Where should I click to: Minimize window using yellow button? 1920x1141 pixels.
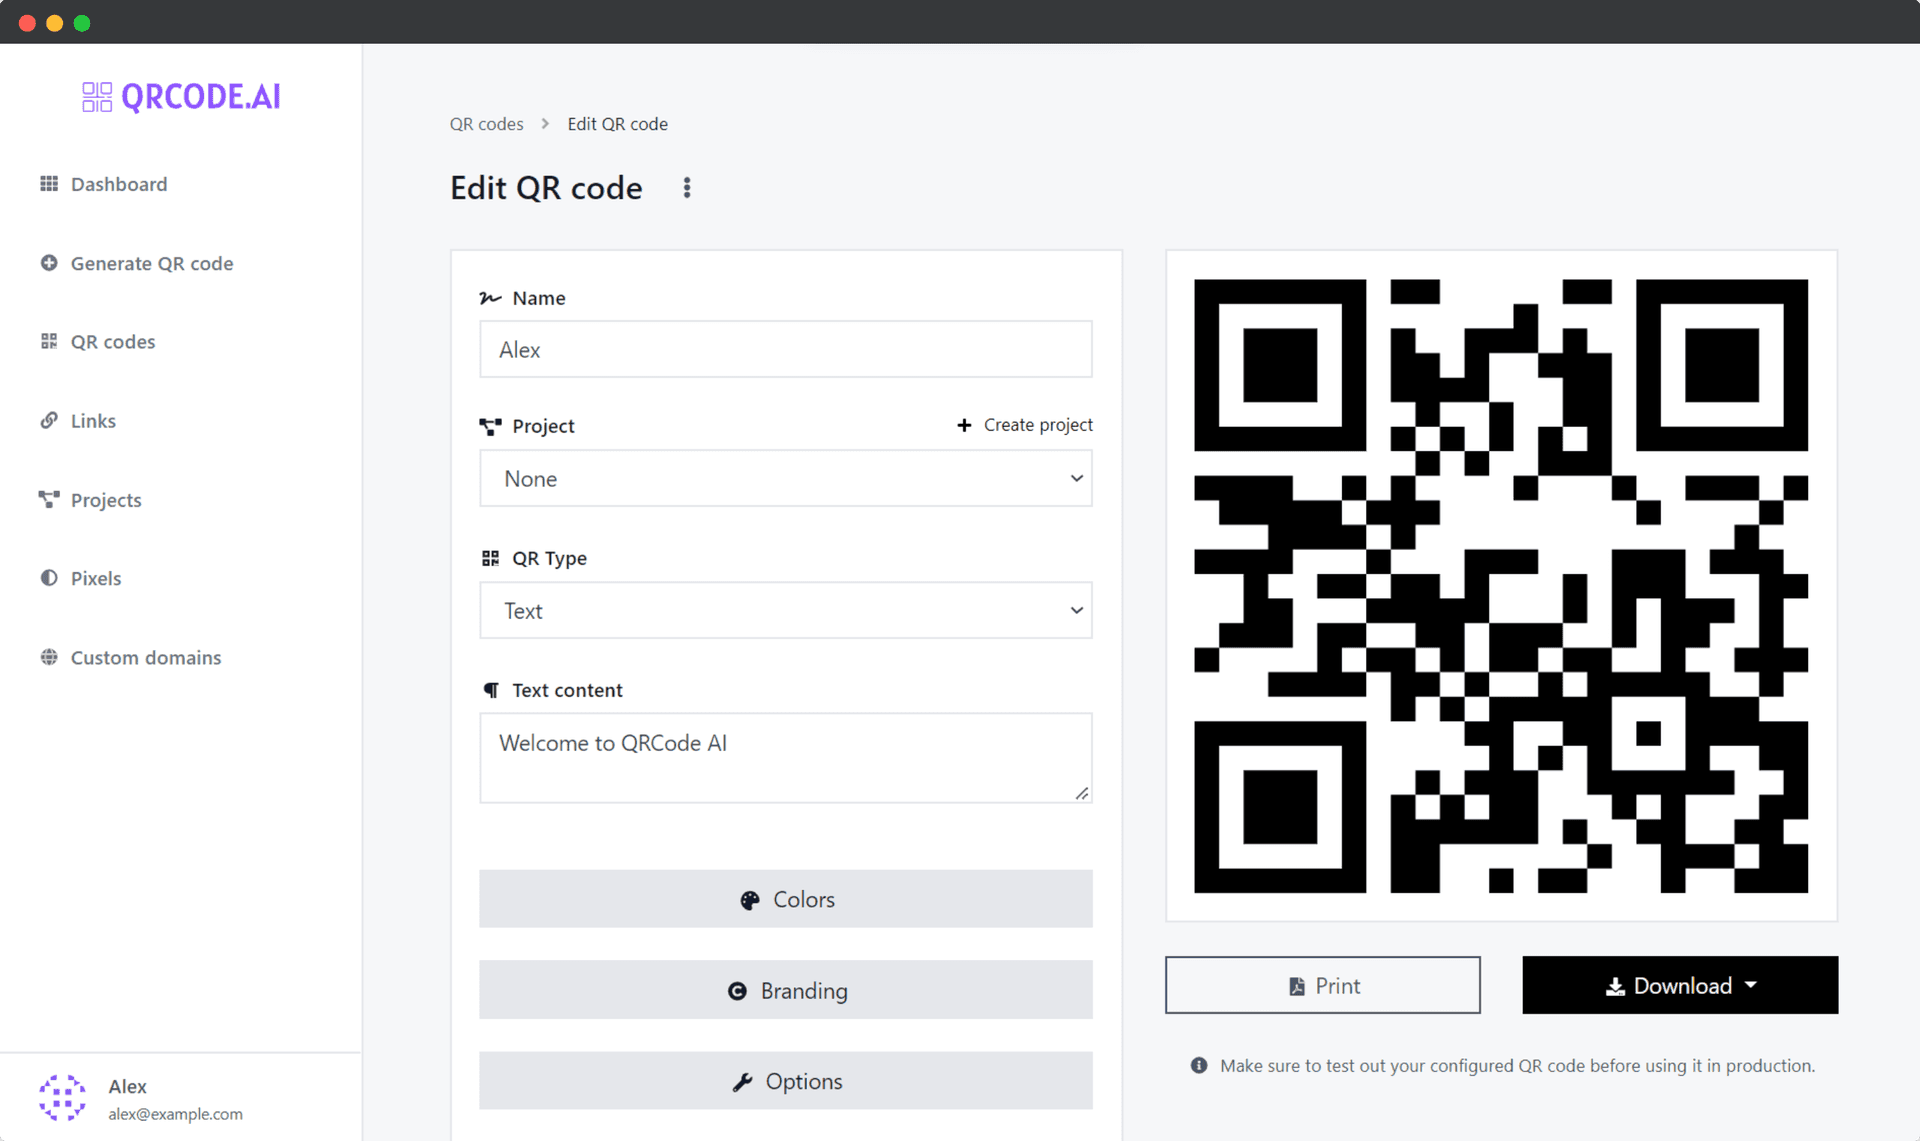[55, 23]
